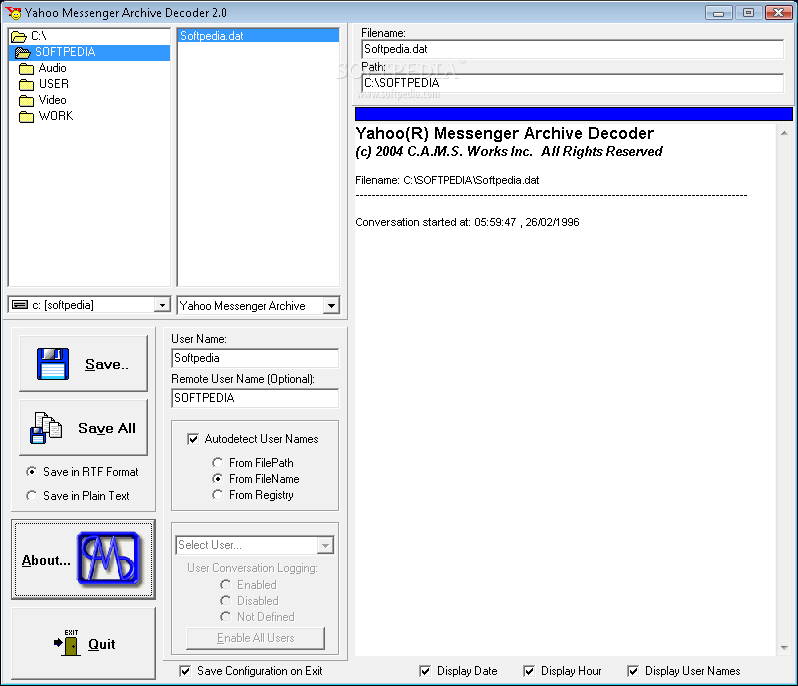Click the '(c) 2004 C.A.M.S. Works Inc.' line
This screenshot has width=798, height=686.
click(509, 152)
